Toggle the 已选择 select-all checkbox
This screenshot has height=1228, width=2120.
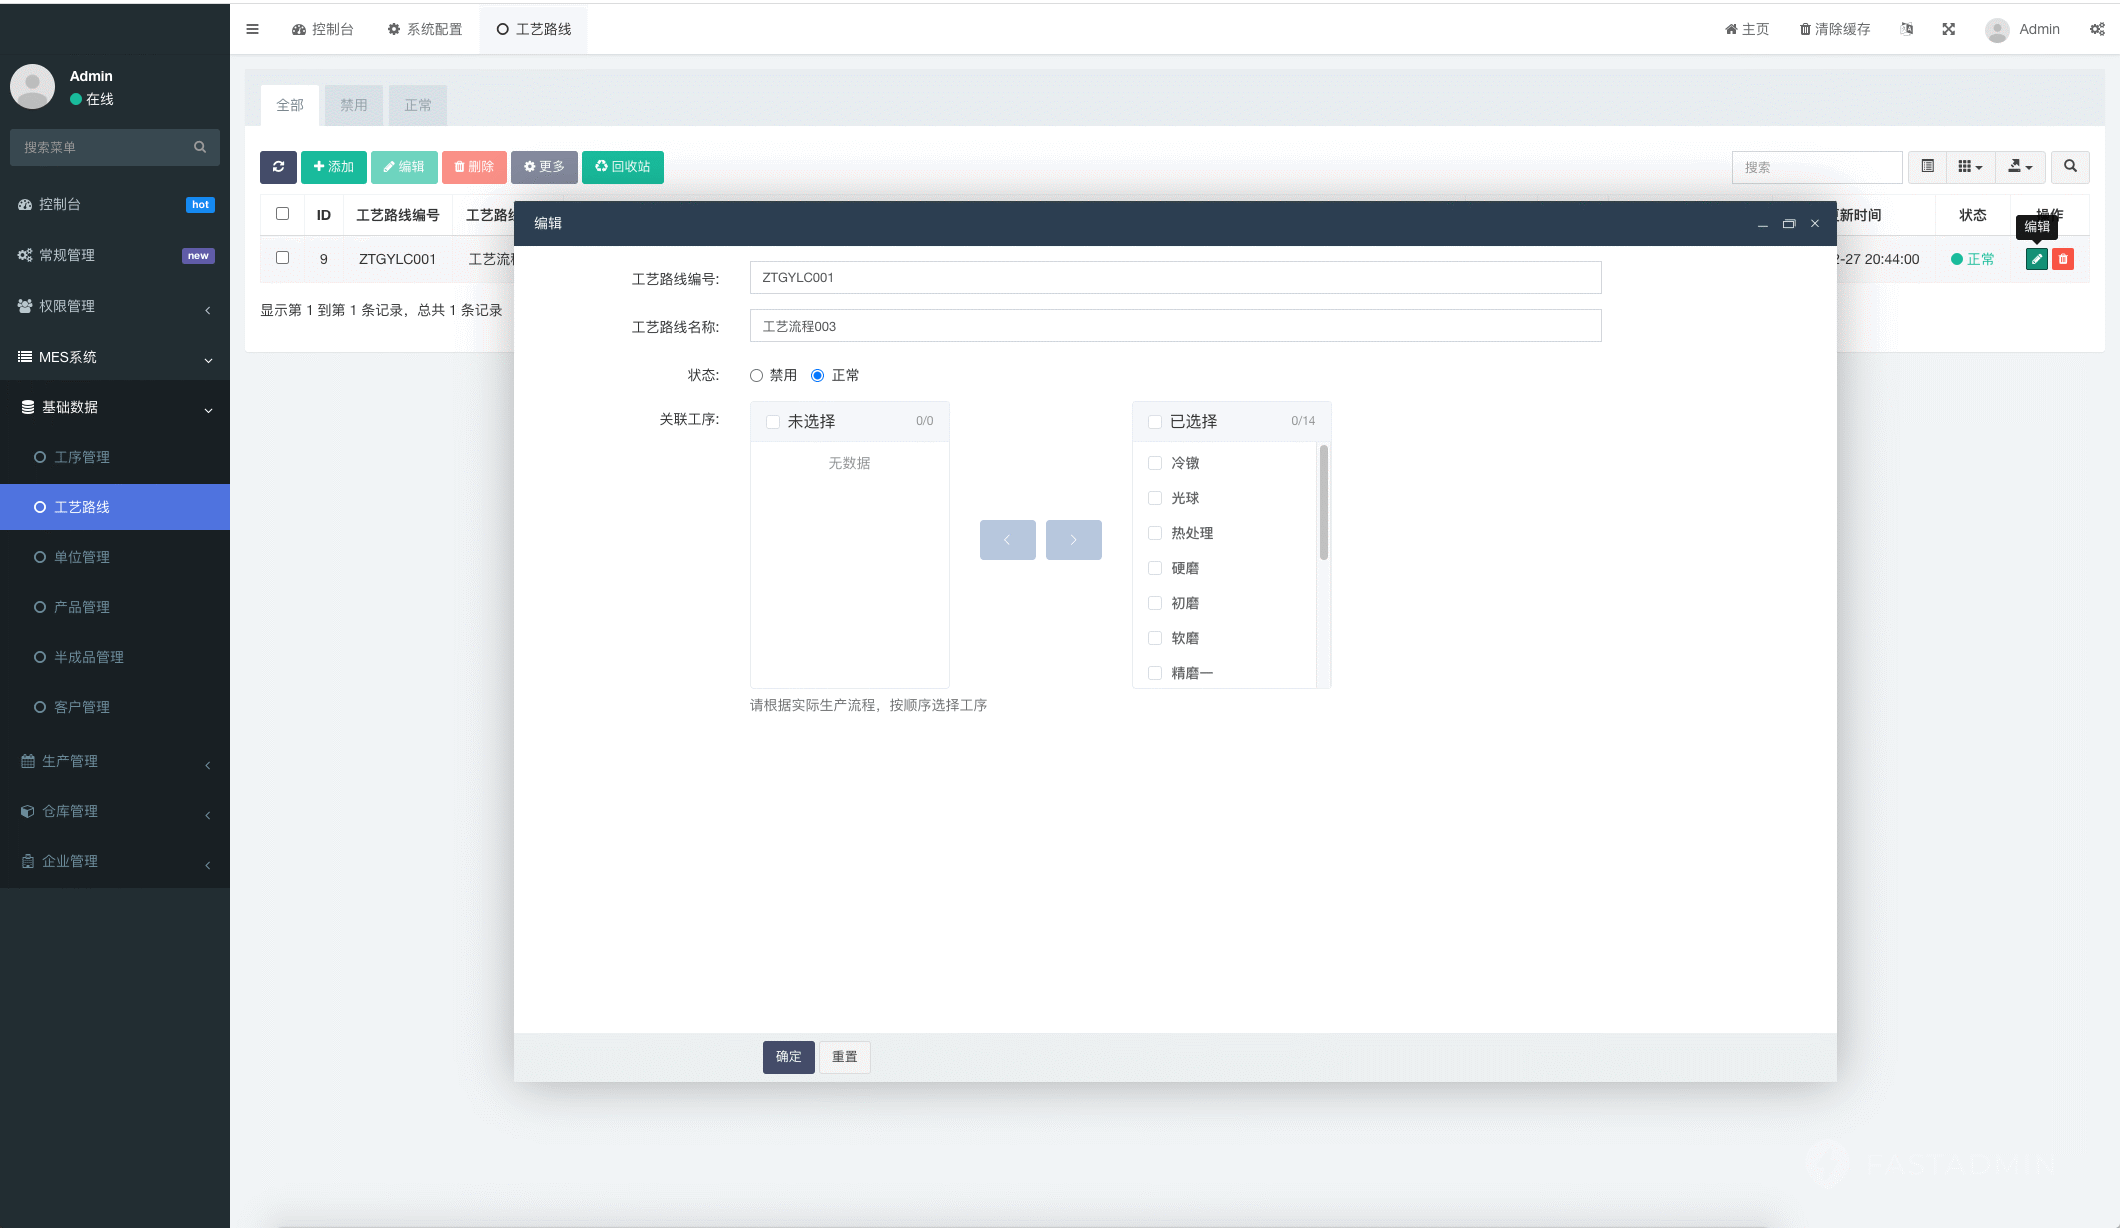pos(1155,422)
